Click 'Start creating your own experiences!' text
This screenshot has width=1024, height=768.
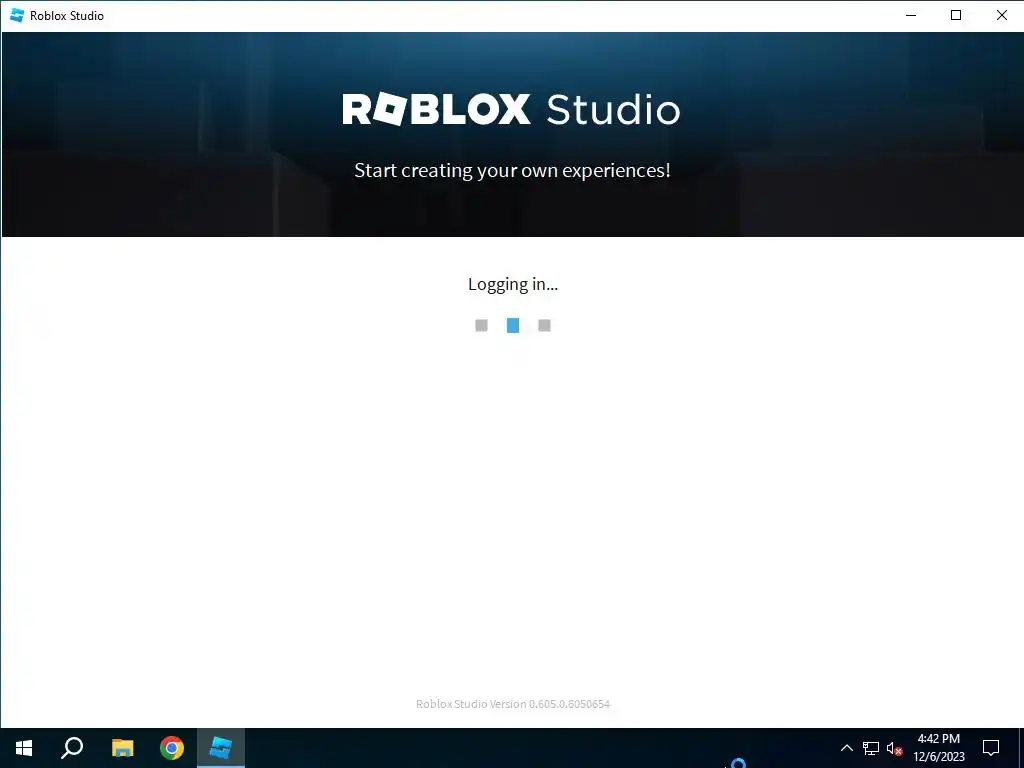512,170
